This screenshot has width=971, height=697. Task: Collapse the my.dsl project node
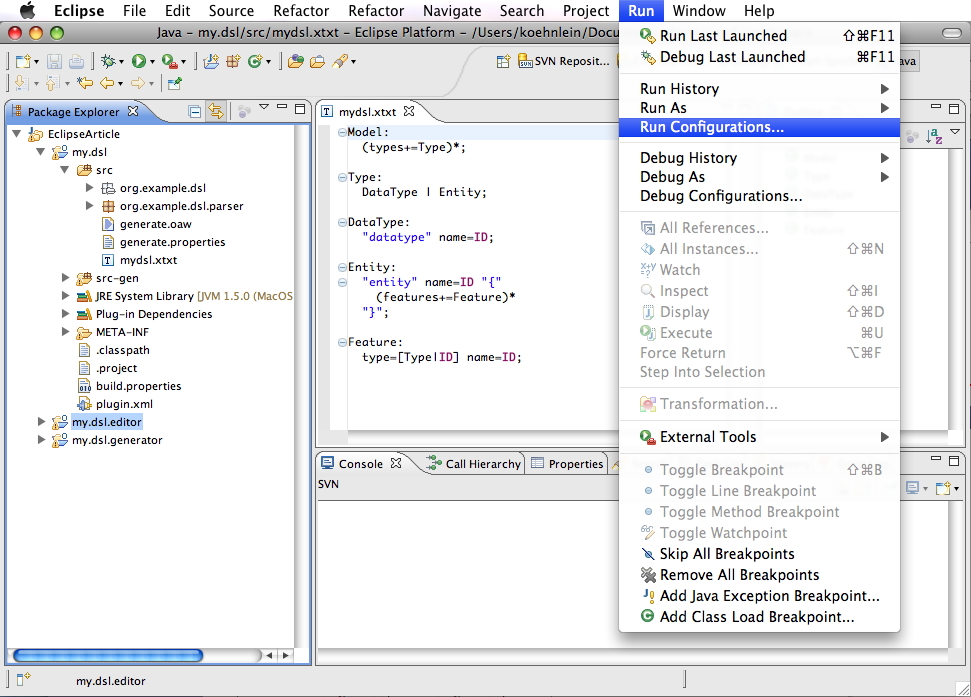click(41, 152)
